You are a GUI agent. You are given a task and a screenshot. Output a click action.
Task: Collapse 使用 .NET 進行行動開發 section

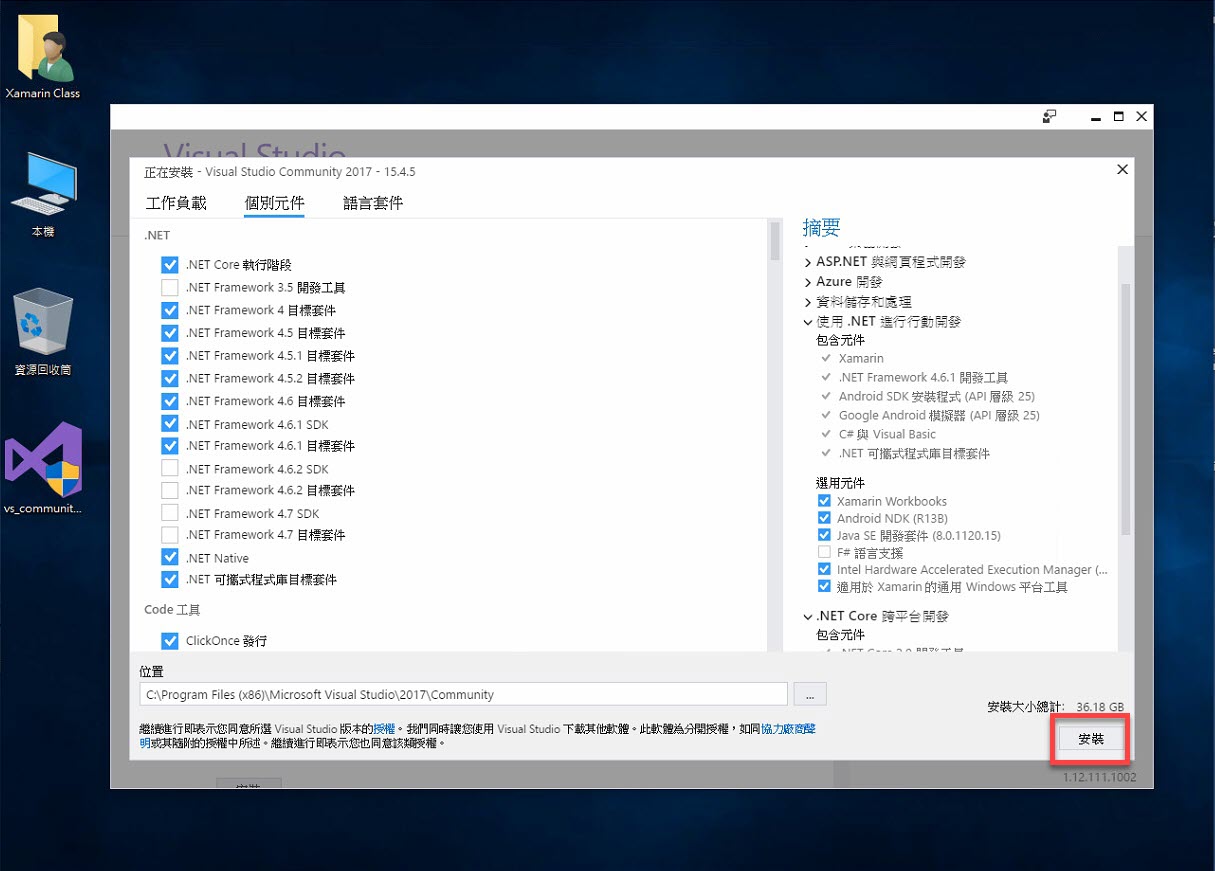click(x=808, y=322)
